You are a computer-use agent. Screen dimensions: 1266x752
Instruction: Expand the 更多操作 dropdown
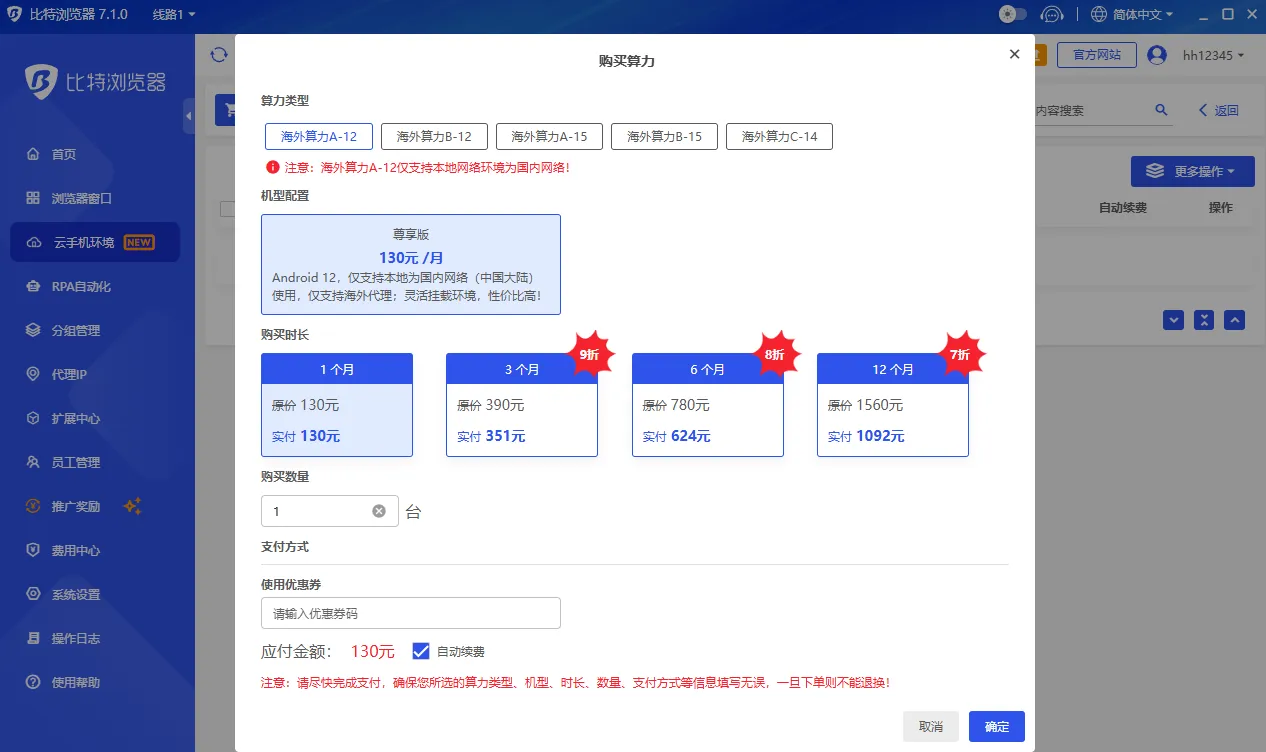coord(1193,171)
